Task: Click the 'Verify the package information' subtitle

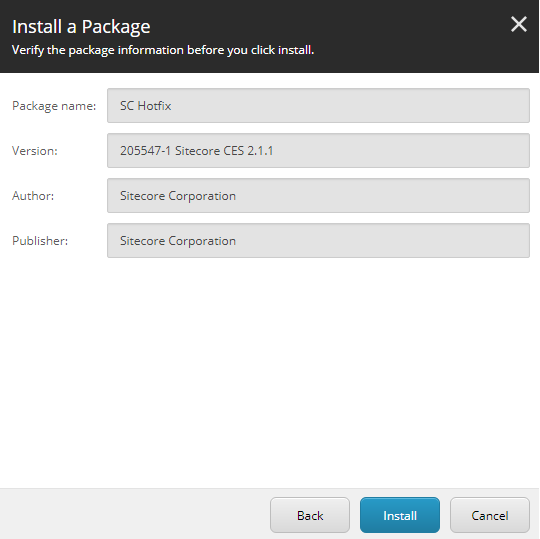Action: tap(163, 50)
